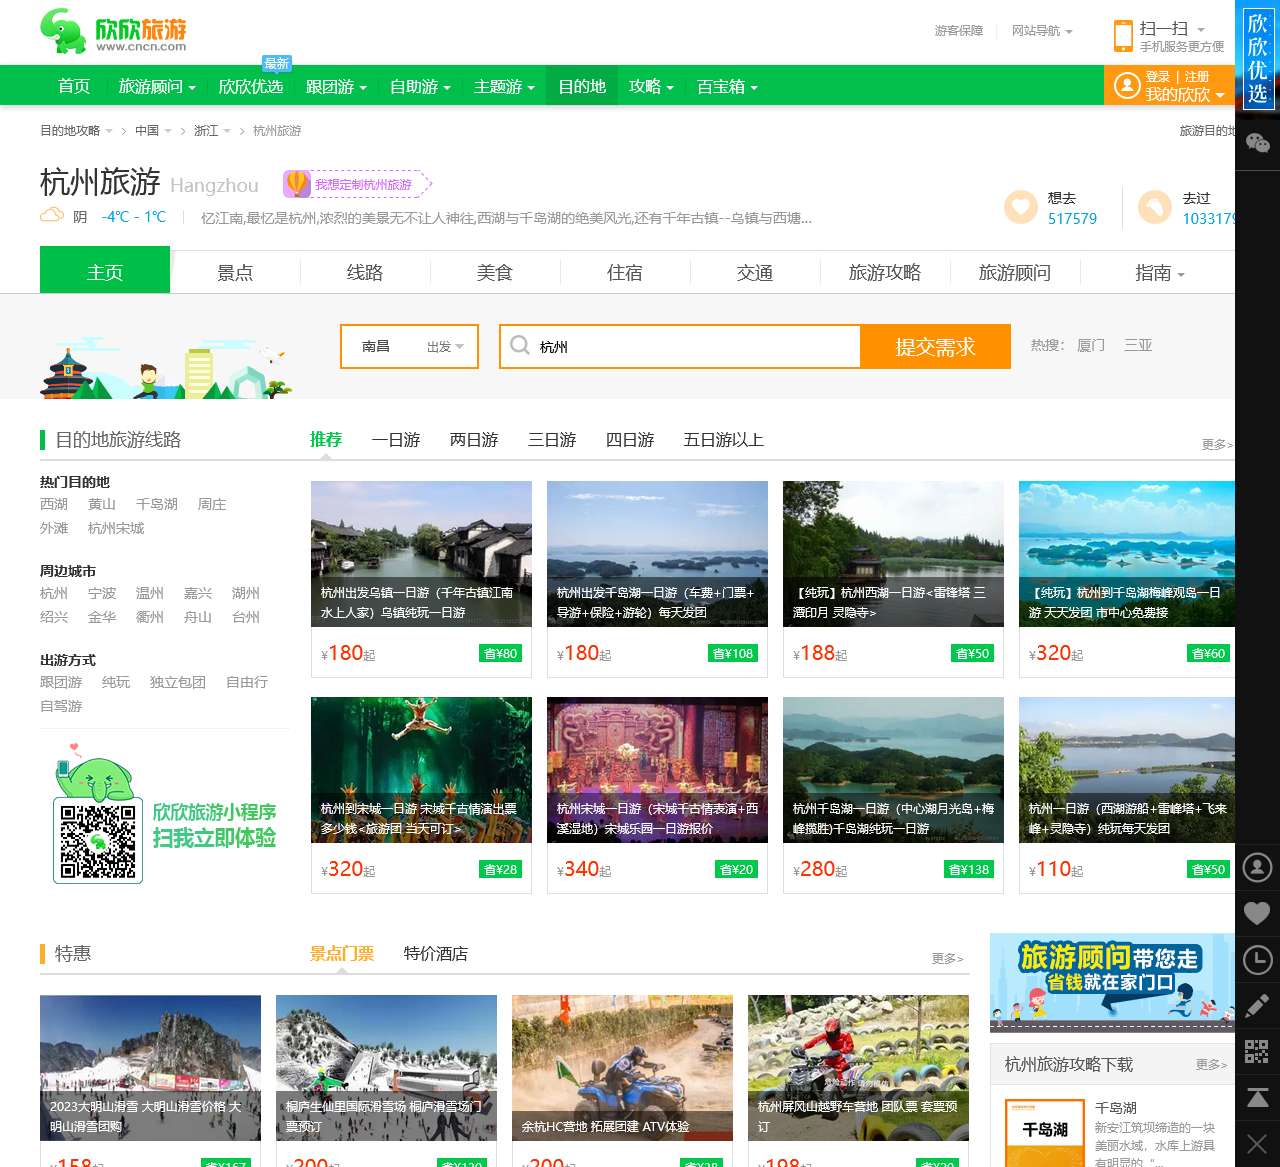Open the WeChat icon in the right sidebar

click(x=1258, y=143)
